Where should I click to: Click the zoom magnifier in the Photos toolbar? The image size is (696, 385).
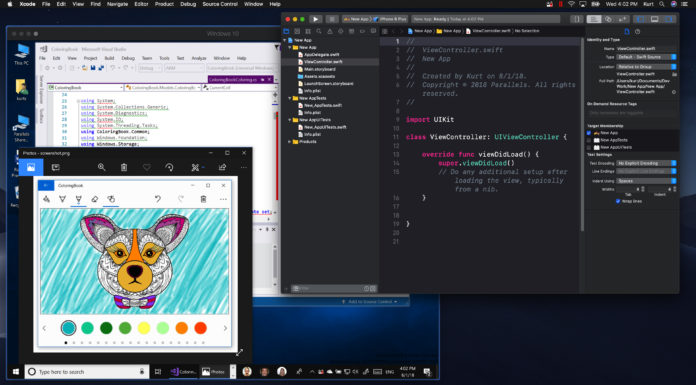pyautogui.click(x=102, y=167)
